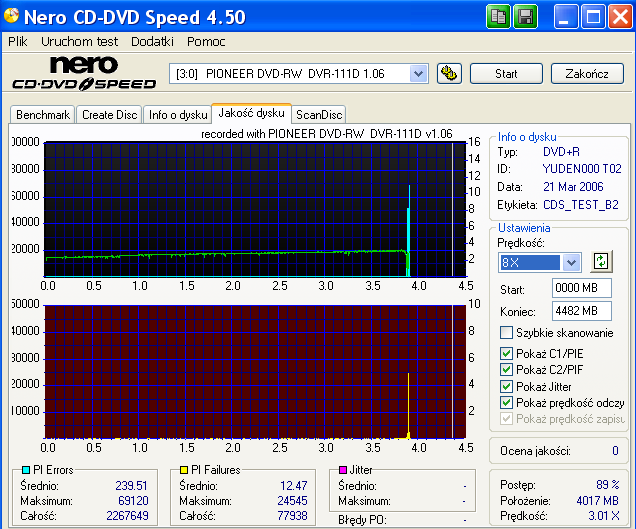Screen dimensions: 636x529
Task: Click the Ocena jakości value 0
Action: click(615, 451)
